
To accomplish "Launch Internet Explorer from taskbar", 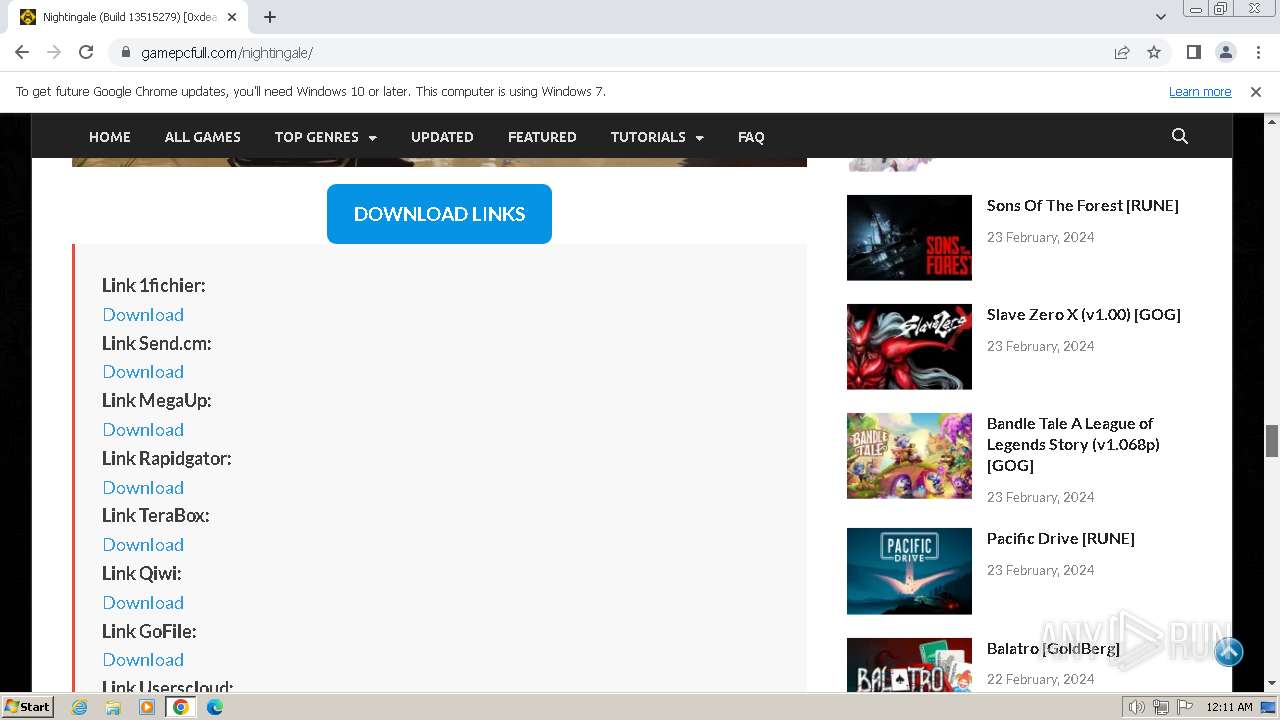I will (80, 707).
